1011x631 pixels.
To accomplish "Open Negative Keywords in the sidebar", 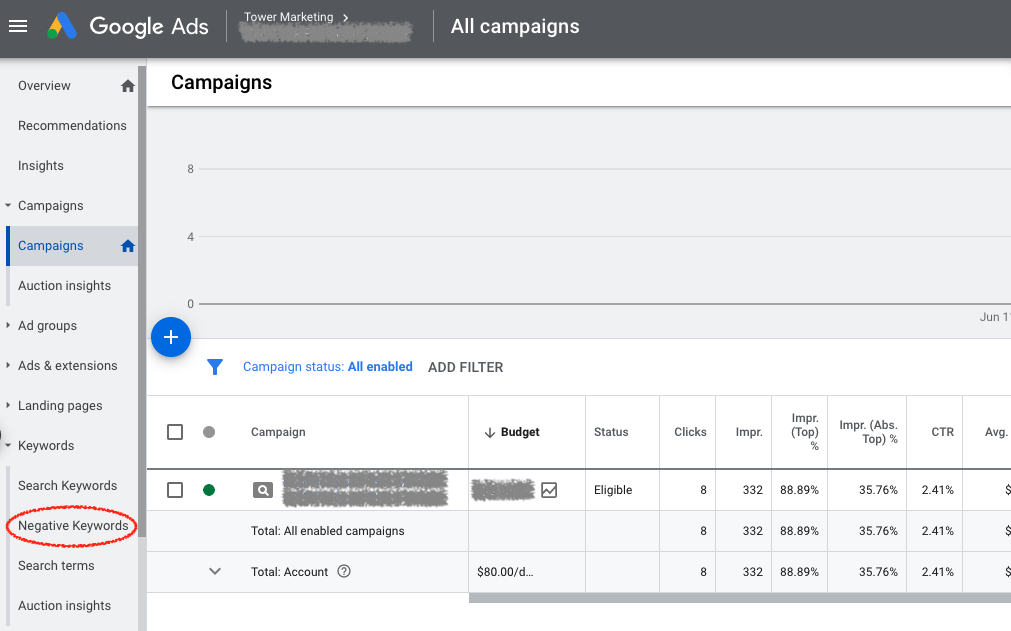I will pos(73,526).
